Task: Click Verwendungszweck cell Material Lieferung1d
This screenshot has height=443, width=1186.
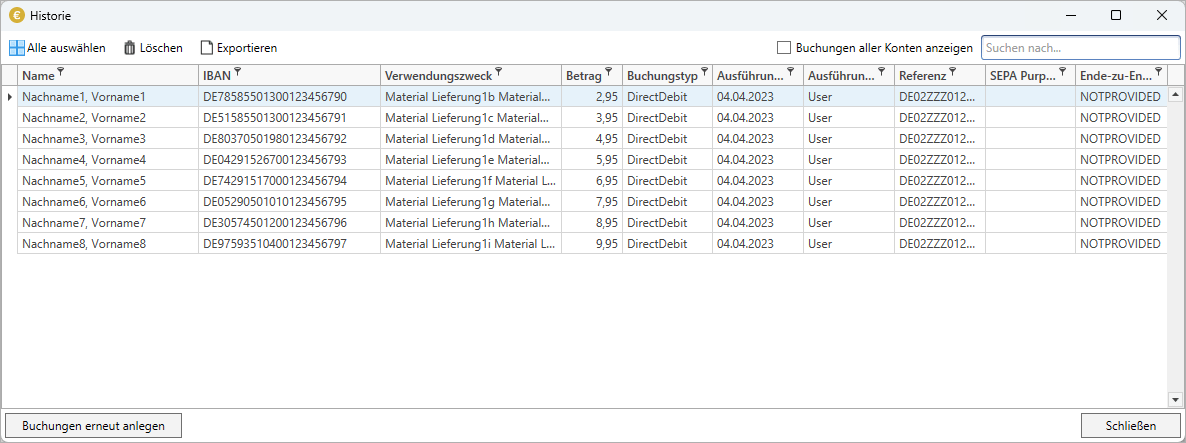Action: (470, 139)
